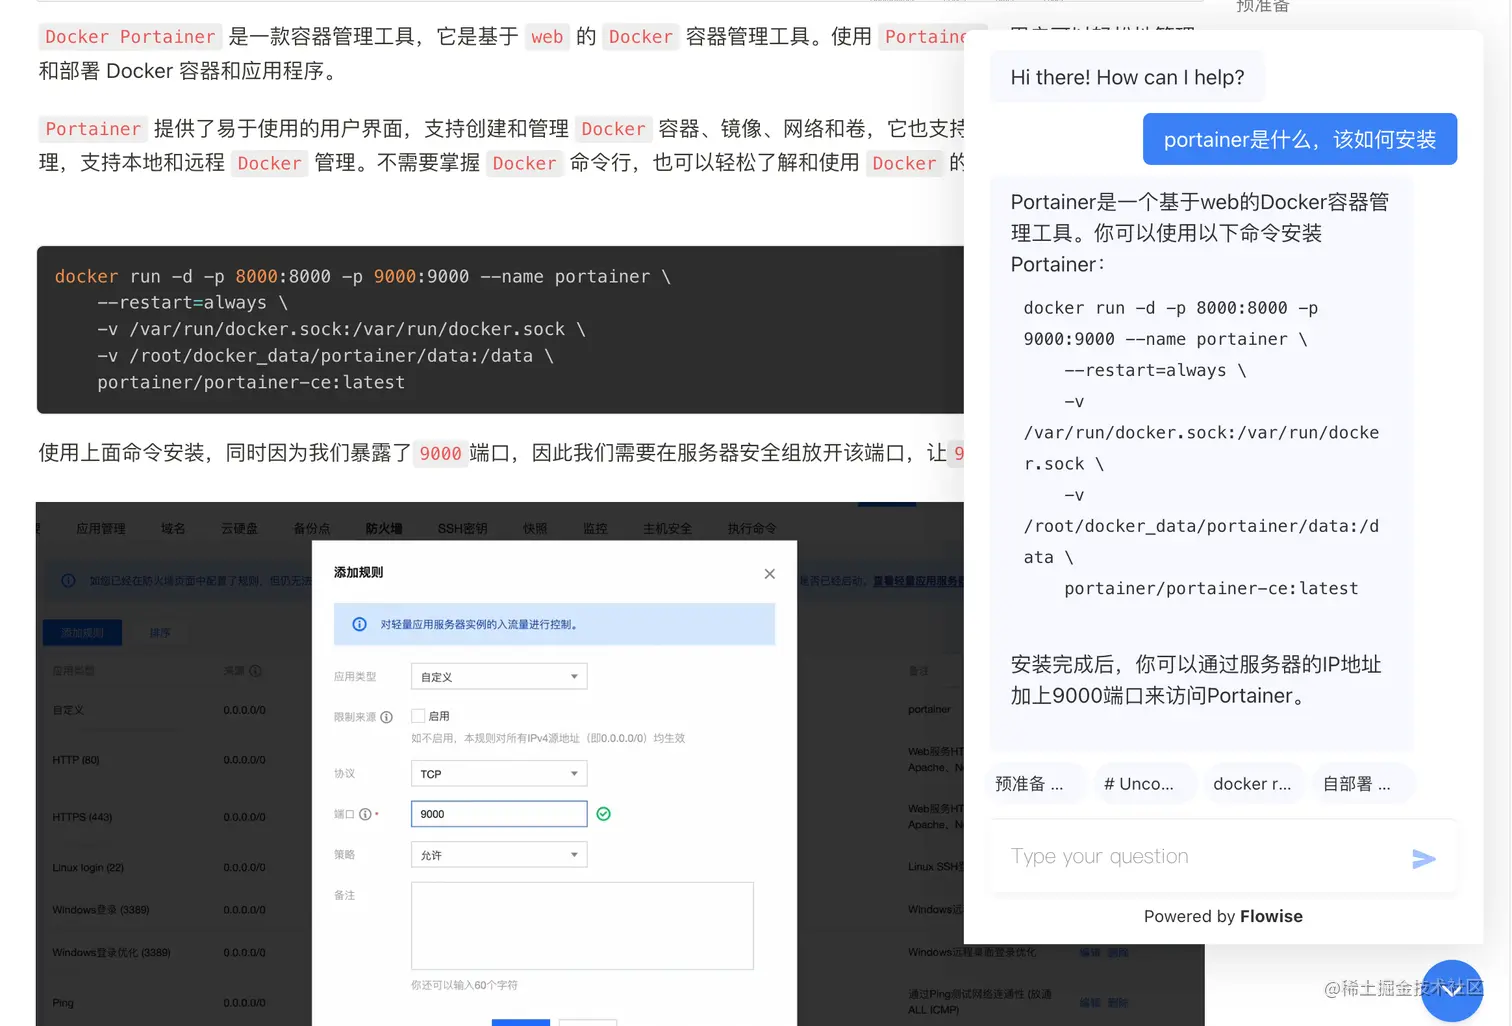
Task: Click the 添加规则 button
Action: pos(81,632)
